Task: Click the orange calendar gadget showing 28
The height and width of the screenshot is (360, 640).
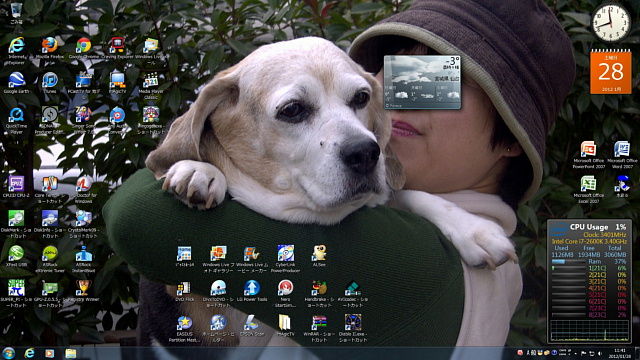Action: [611, 72]
